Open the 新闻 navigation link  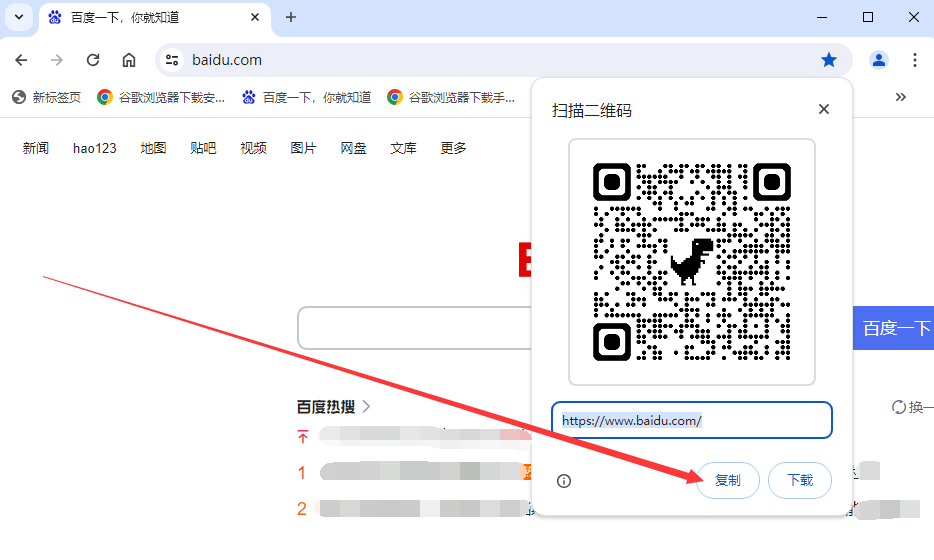36,148
